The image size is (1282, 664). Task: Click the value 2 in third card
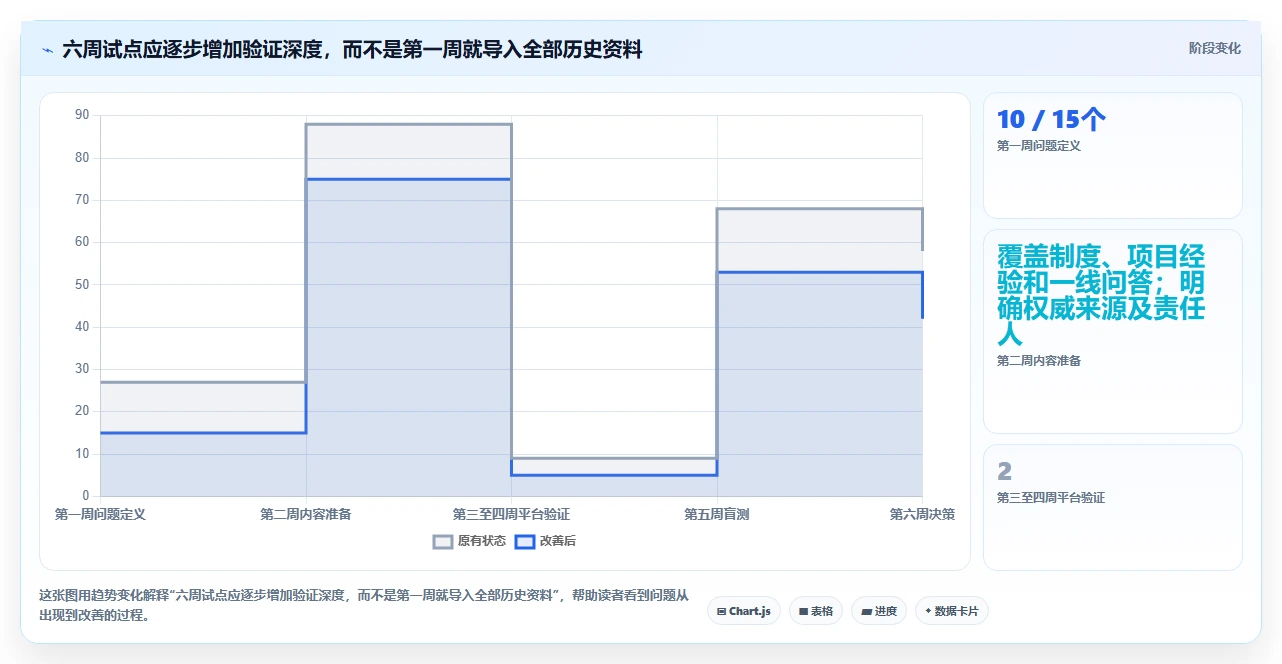1004,471
